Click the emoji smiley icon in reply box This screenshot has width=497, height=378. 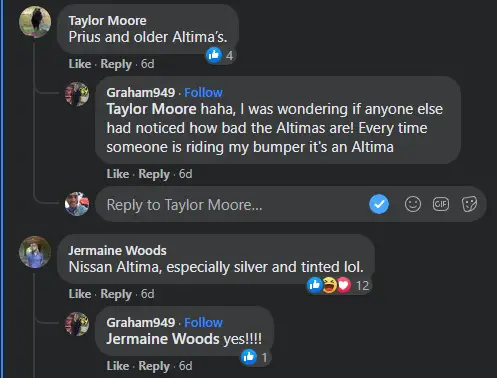pyautogui.click(x=413, y=204)
